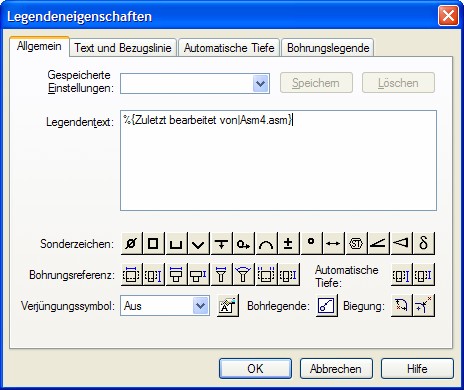Screen dimensions: 464x390
Task: Insert the double-headed arrow symbol
Action: pyautogui.click(x=334, y=244)
